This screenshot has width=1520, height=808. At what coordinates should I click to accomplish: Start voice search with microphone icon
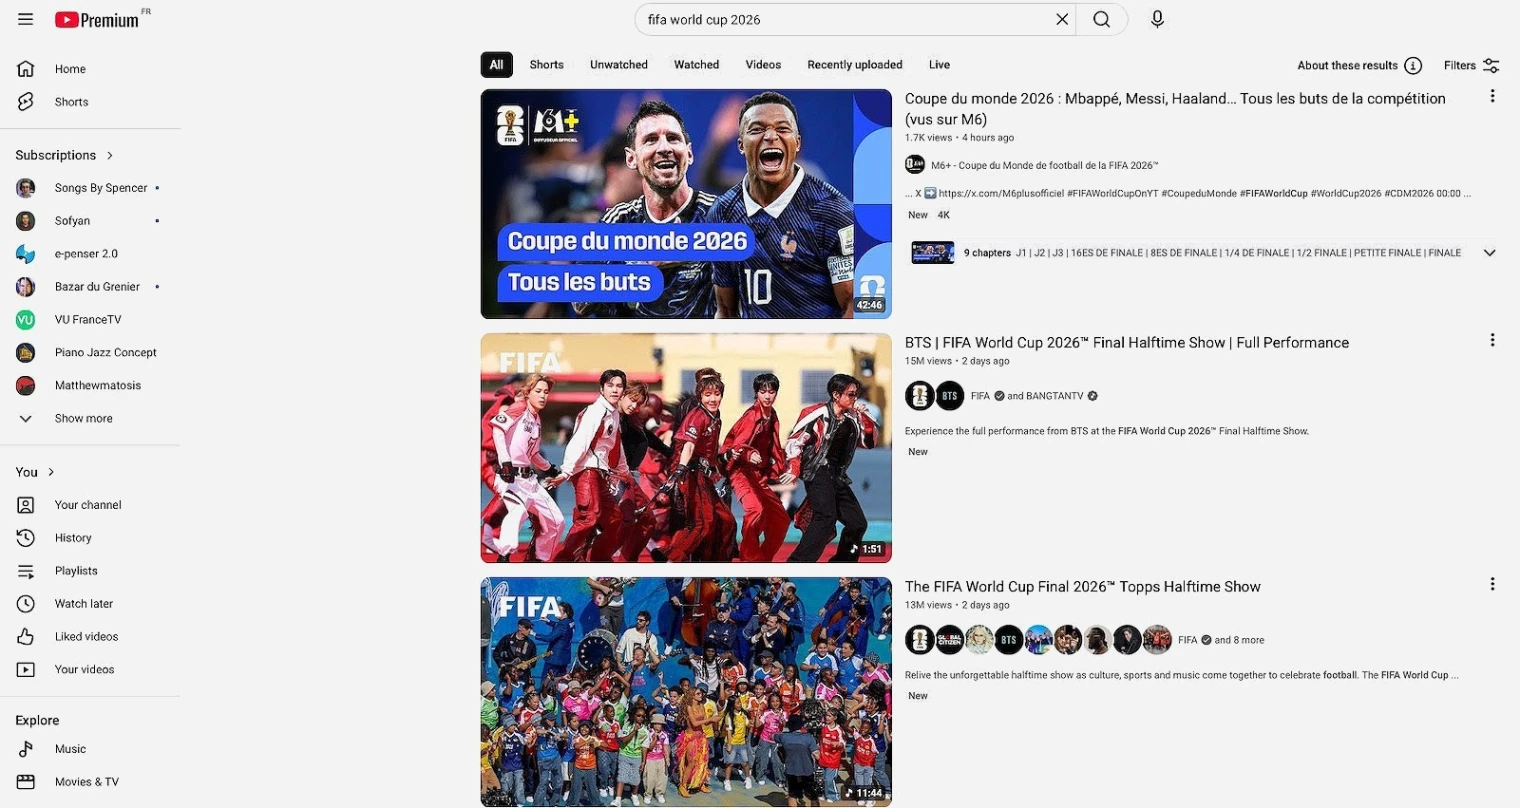pyautogui.click(x=1157, y=19)
